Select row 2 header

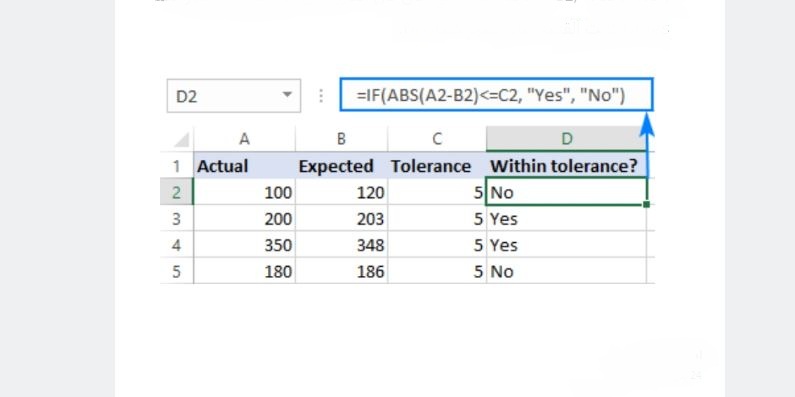[x=176, y=192]
